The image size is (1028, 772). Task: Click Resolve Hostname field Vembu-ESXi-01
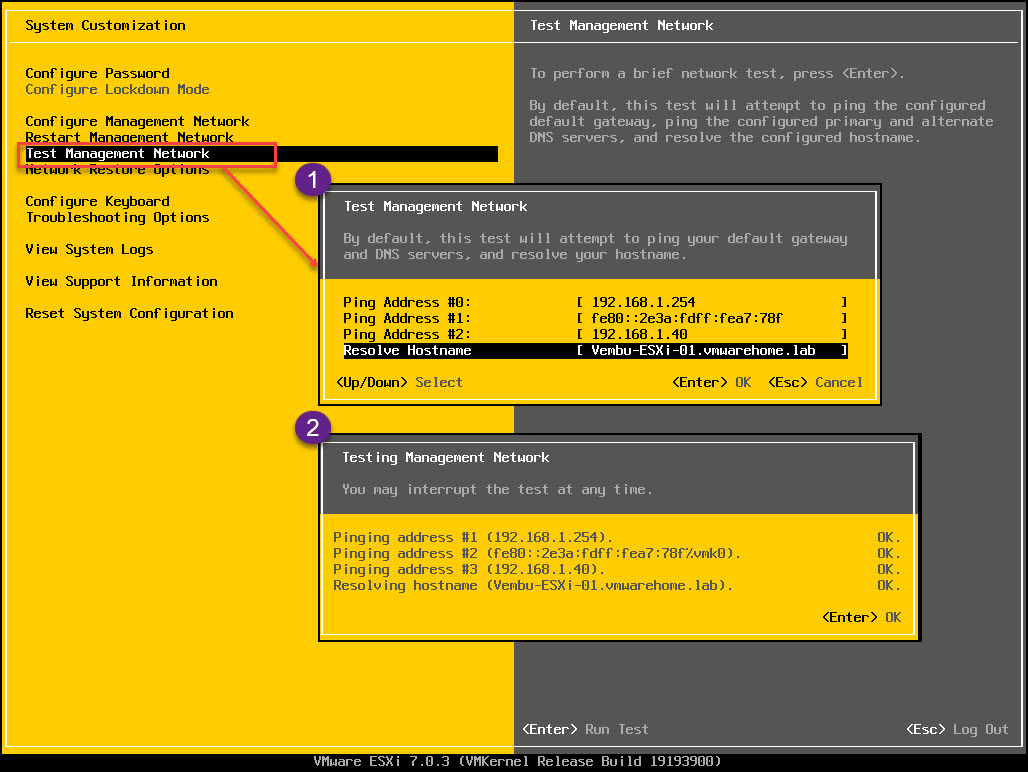712,351
